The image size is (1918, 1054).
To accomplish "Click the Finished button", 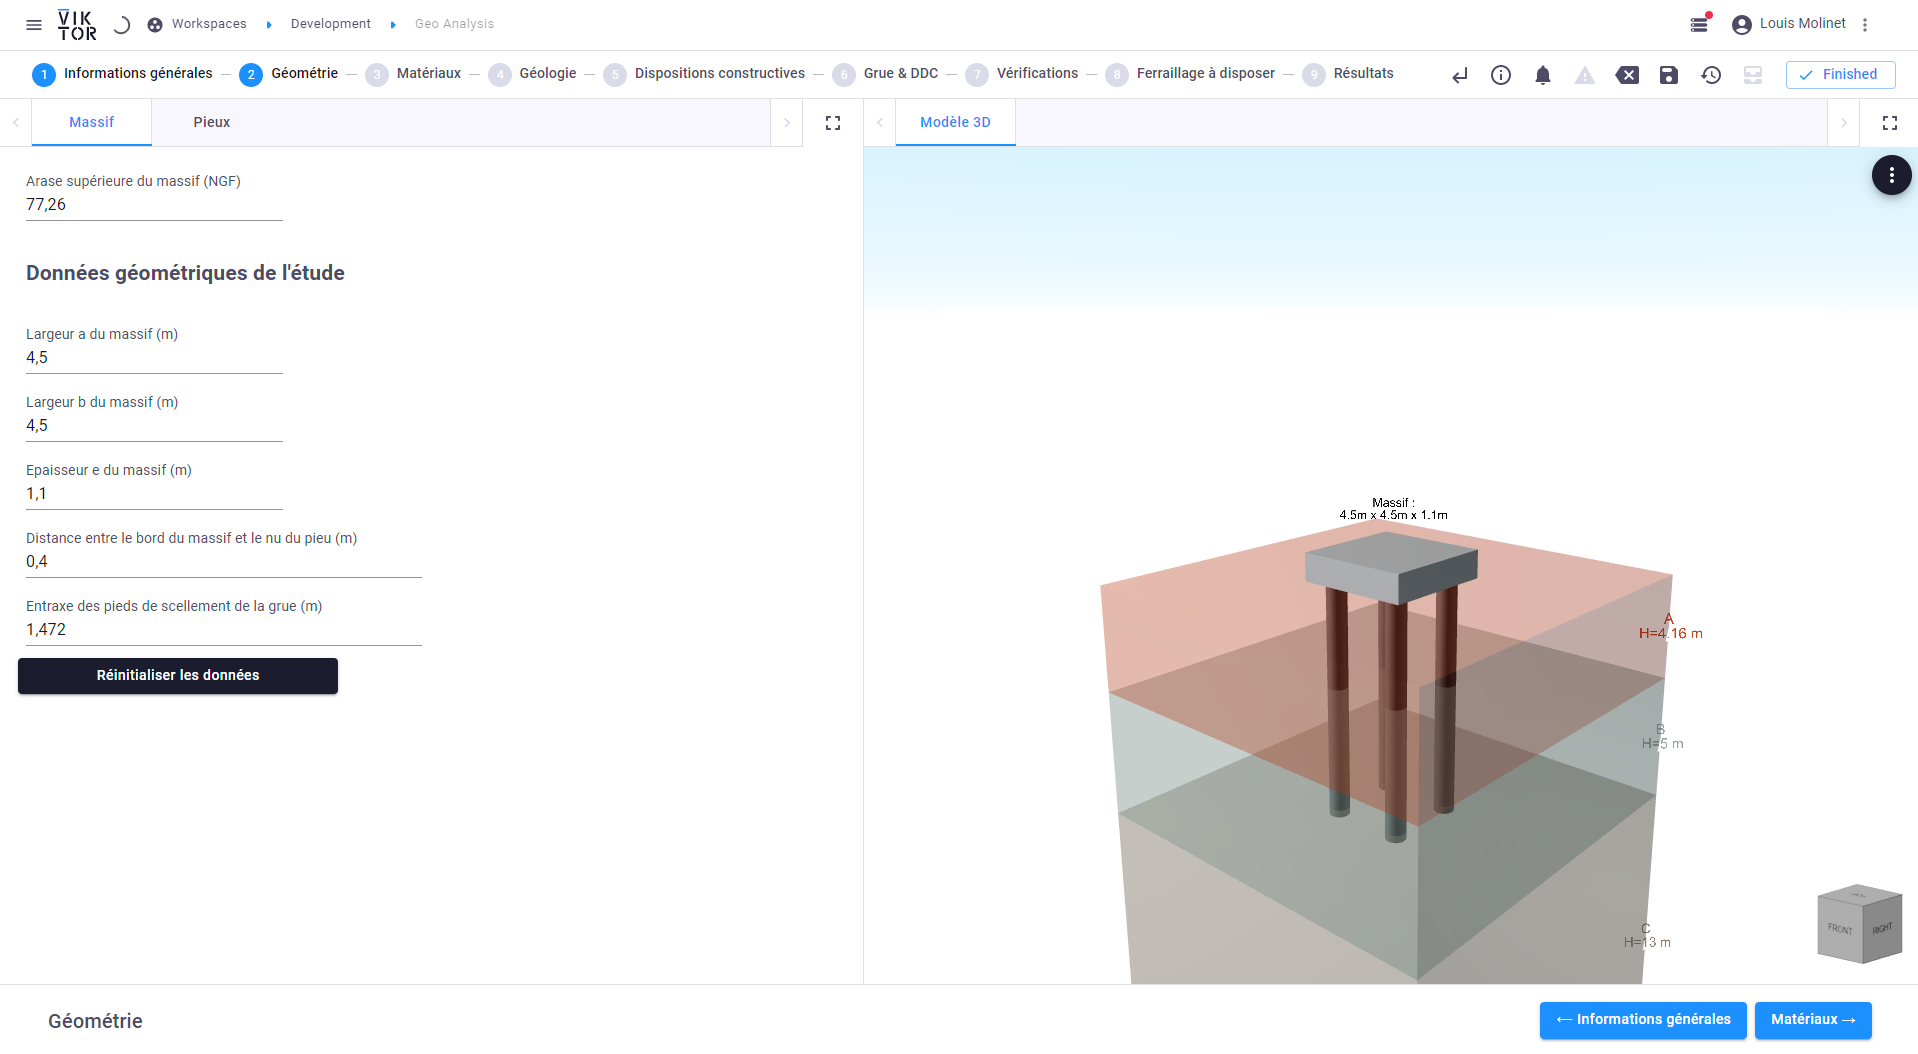I will (1840, 75).
